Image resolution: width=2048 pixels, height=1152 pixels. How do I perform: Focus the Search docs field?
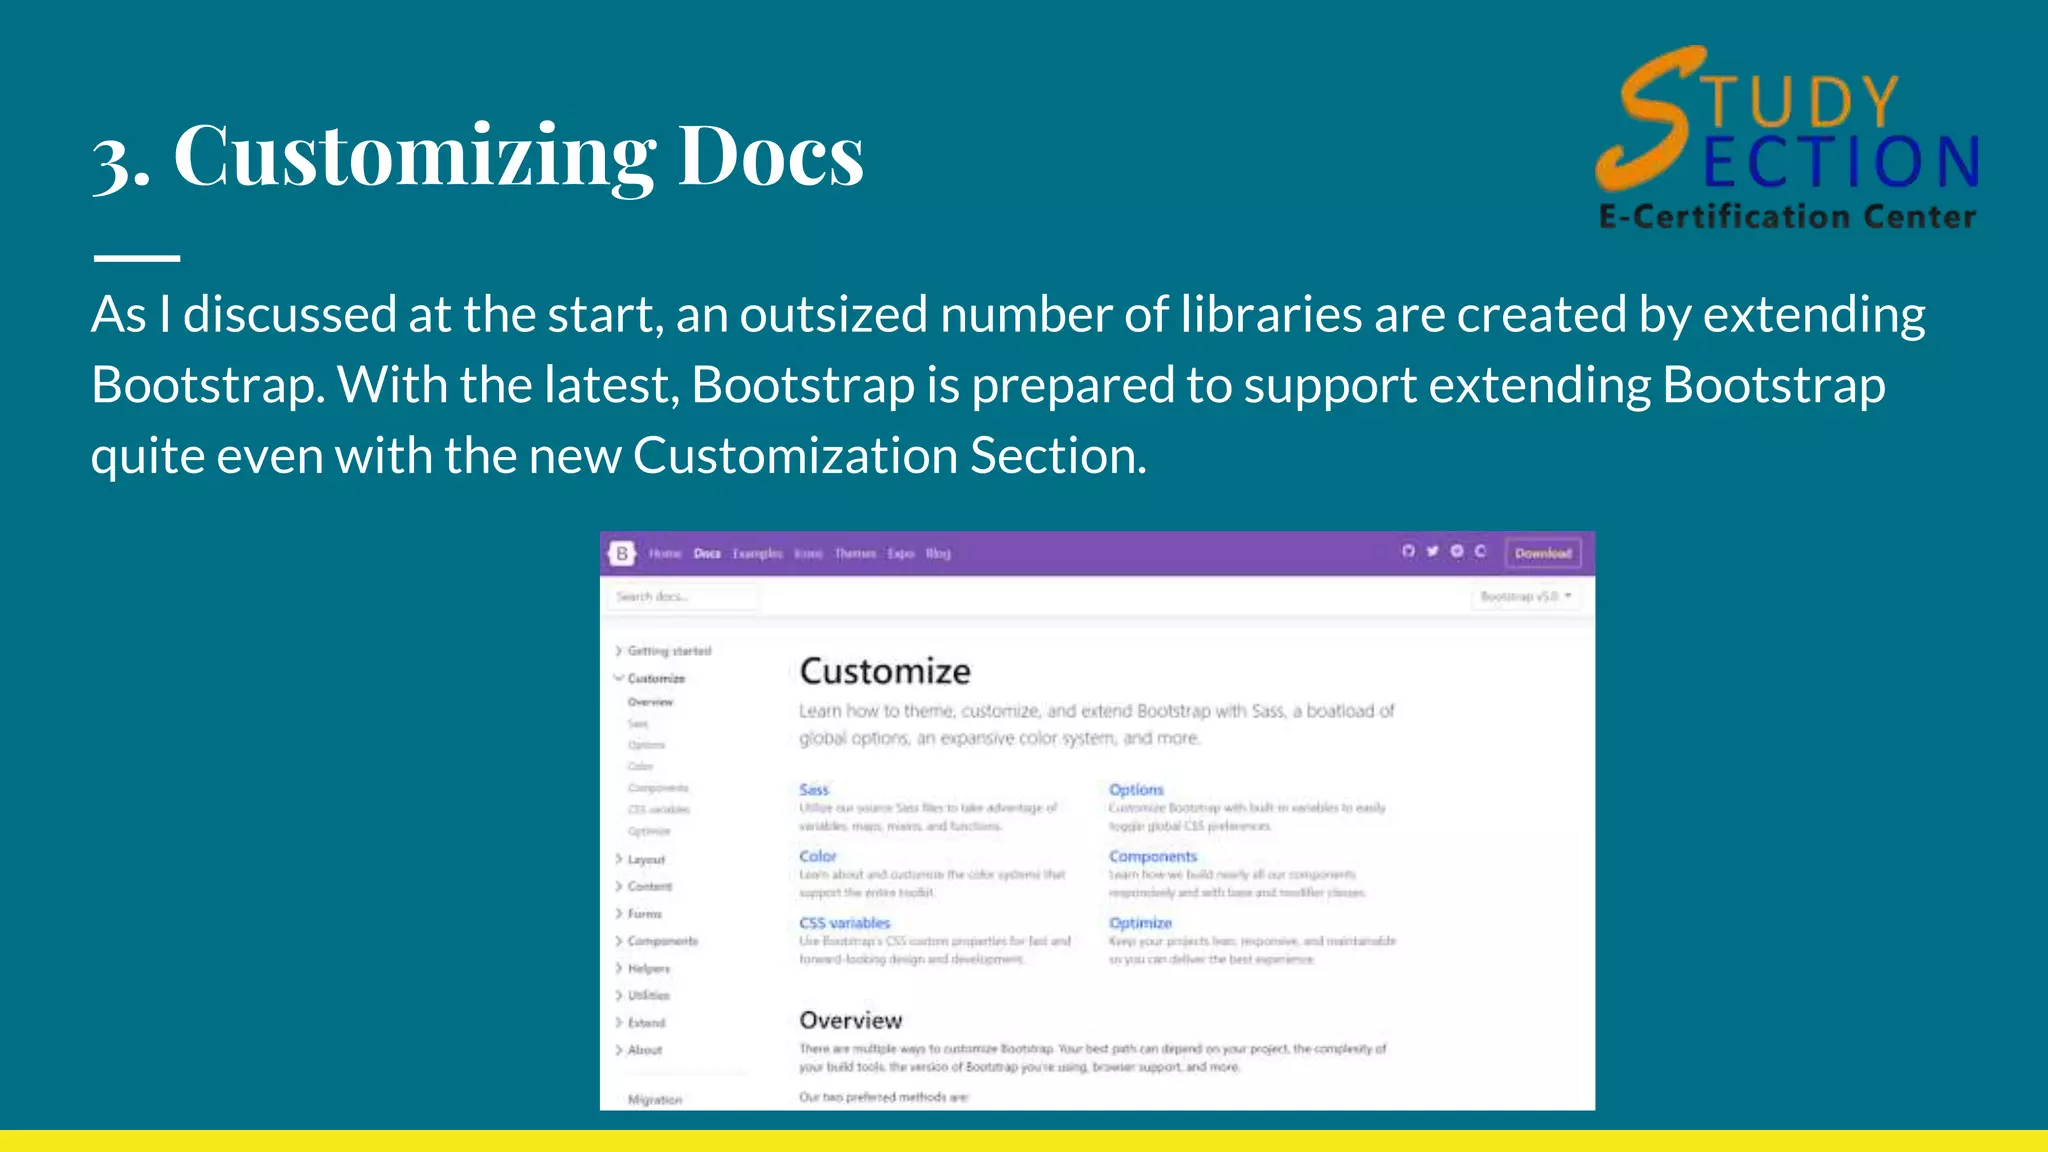click(682, 597)
